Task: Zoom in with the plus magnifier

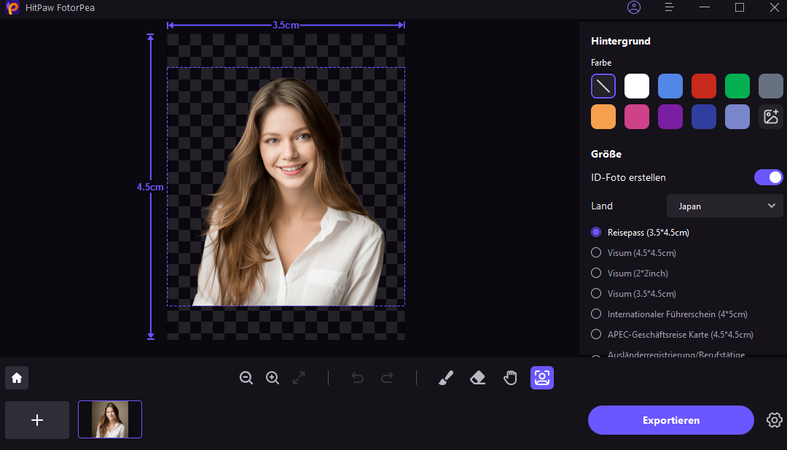Action: 273,378
